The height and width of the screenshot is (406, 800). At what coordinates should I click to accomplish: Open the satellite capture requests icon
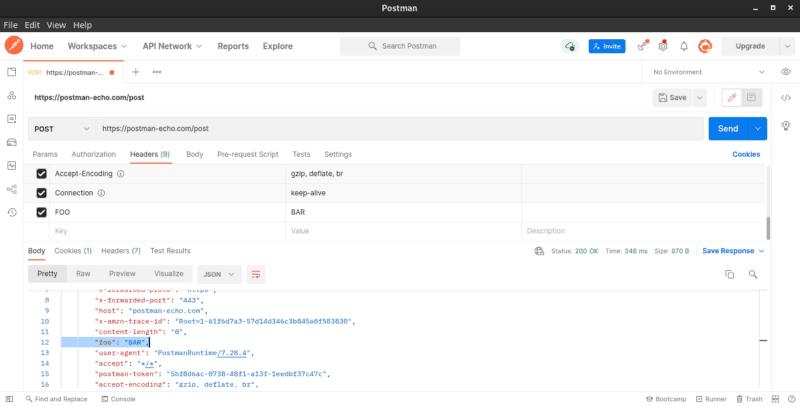(x=642, y=46)
